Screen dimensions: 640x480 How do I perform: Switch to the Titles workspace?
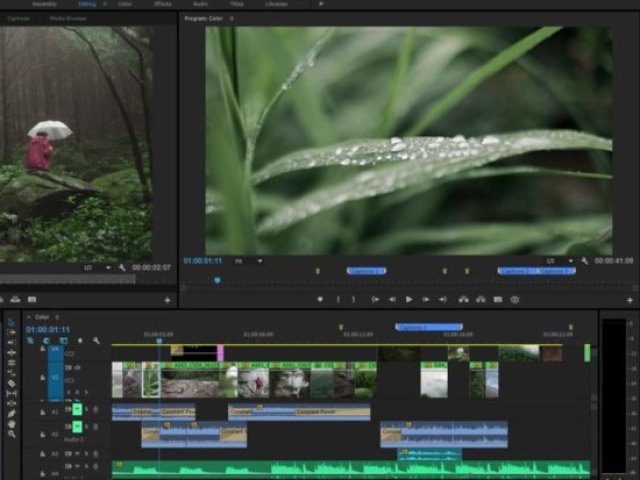[x=237, y=4]
